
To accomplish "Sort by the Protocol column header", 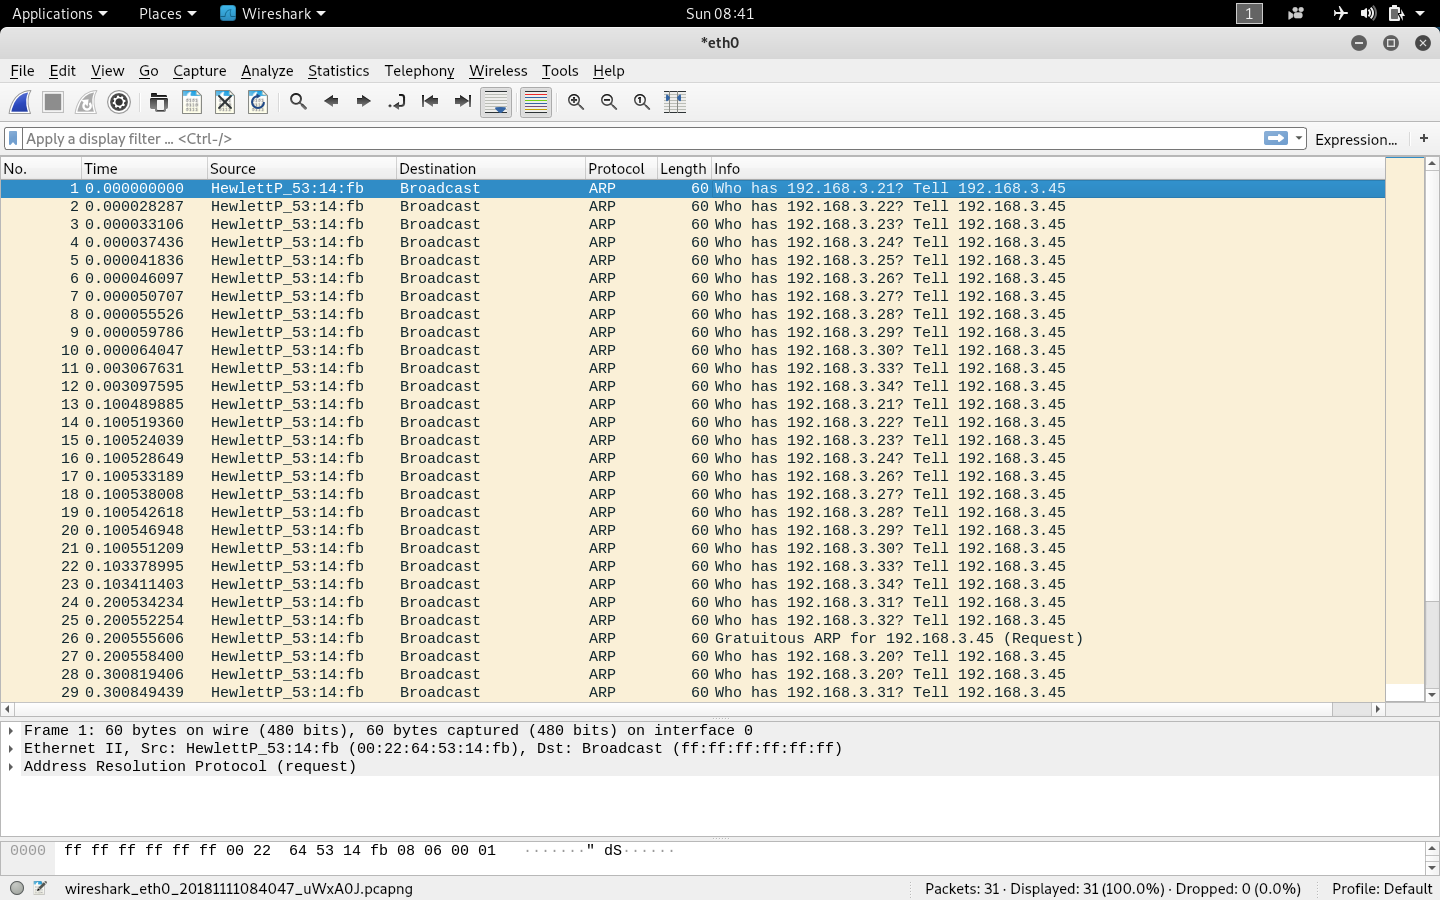I will pyautogui.click(x=621, y=168).
